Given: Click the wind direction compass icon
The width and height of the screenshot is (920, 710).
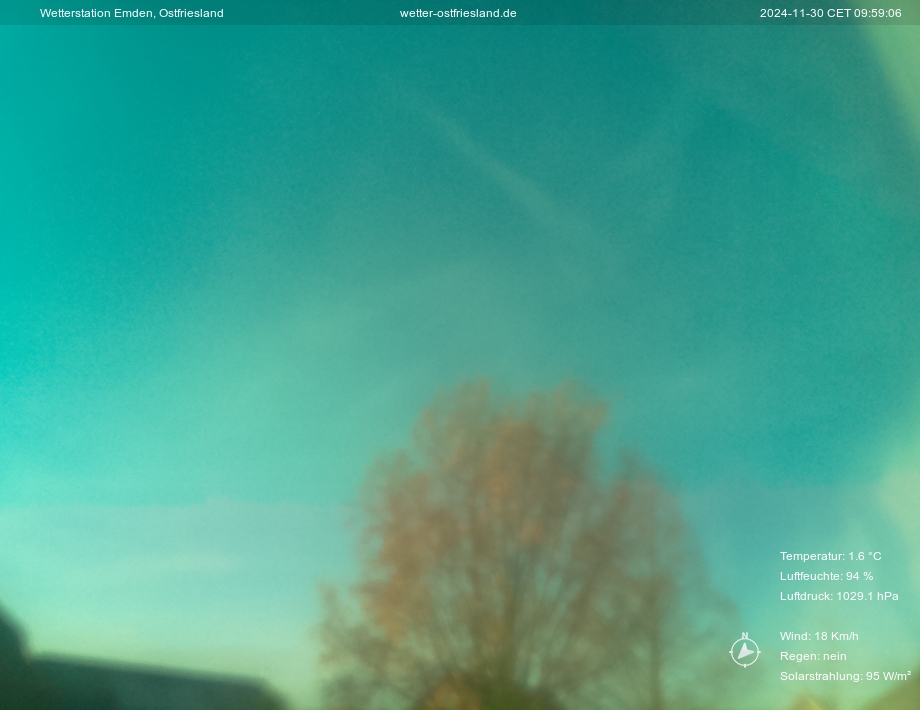Looking at the screenshot, I should (745, 650).
